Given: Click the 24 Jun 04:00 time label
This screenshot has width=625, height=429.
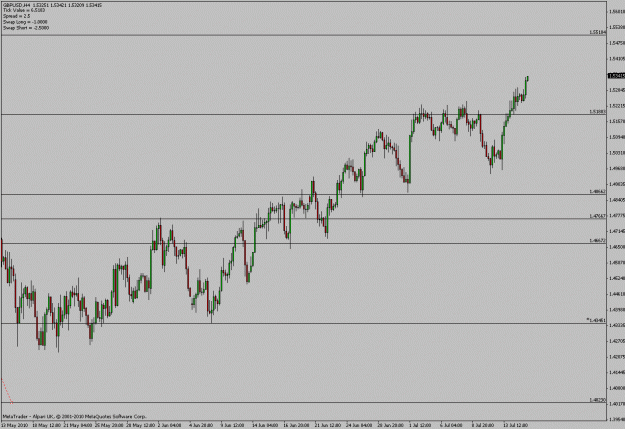Looking at the screenshot, I should tap(359, 425).
